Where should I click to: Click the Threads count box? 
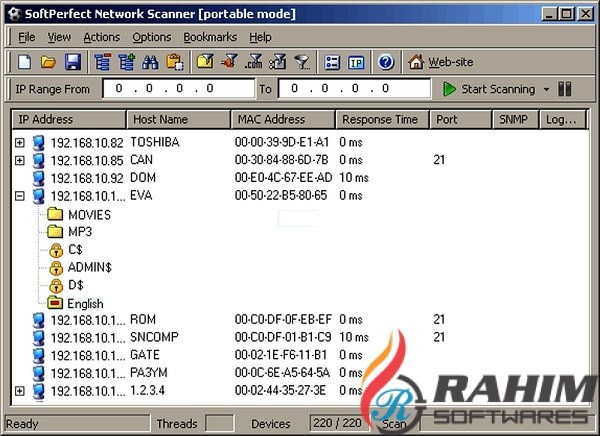219,423
